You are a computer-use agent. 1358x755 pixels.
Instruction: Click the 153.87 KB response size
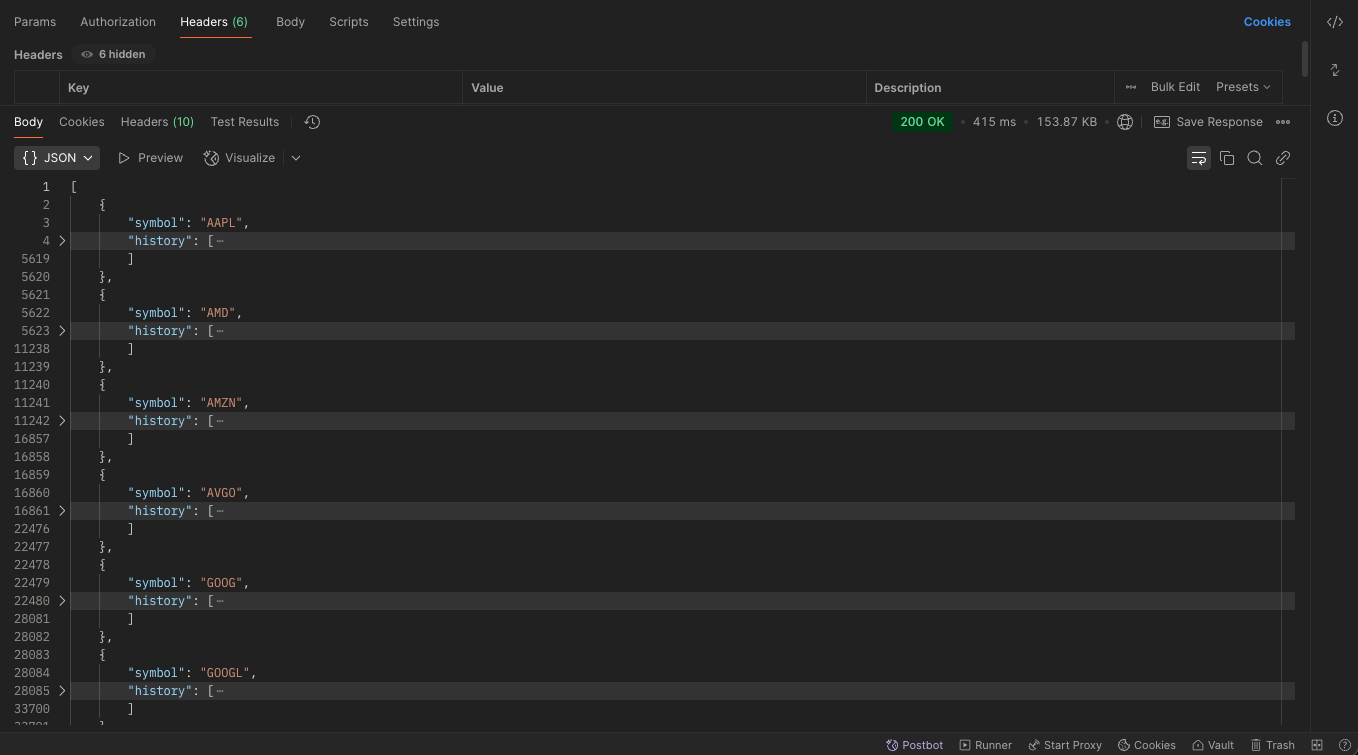1067,122
